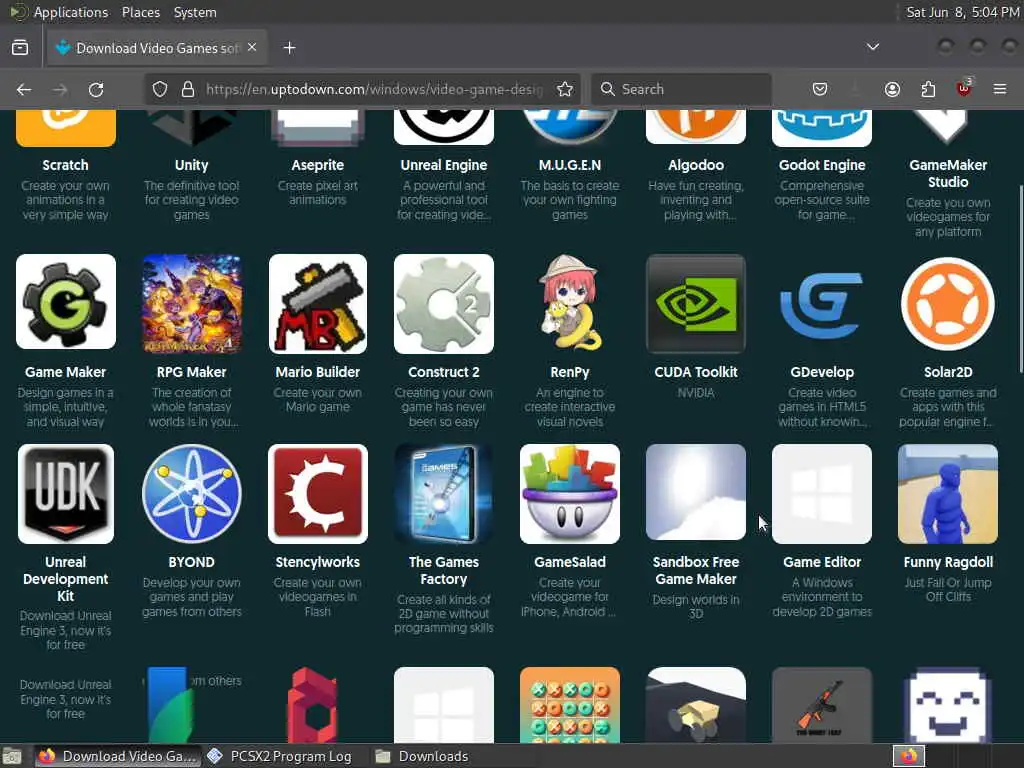Open the Game Maker gear icon
The image size is (1024, 768).
[66, 302]
